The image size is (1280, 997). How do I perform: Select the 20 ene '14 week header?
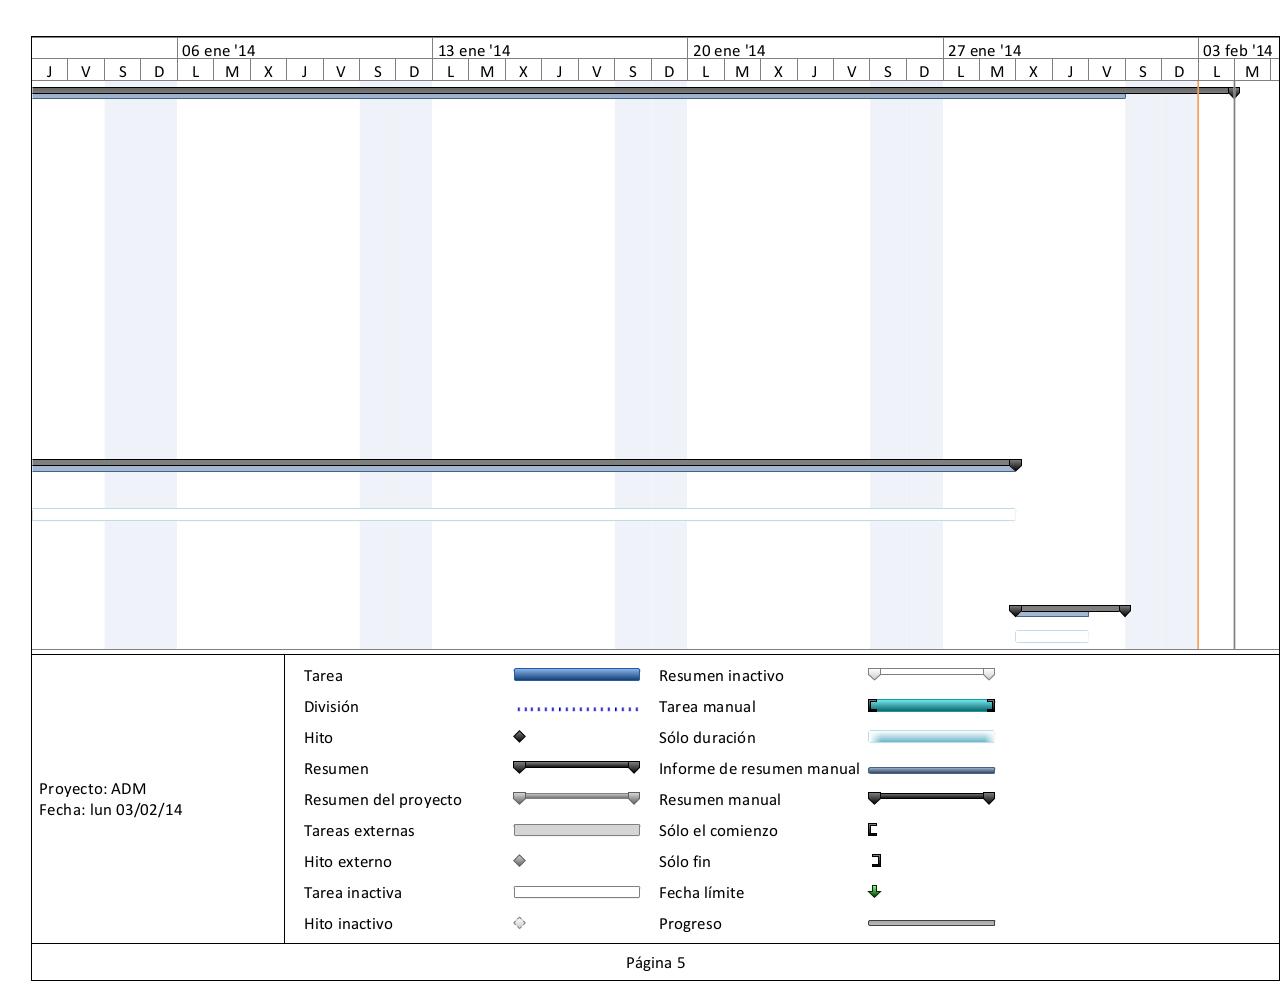[729, 50]
